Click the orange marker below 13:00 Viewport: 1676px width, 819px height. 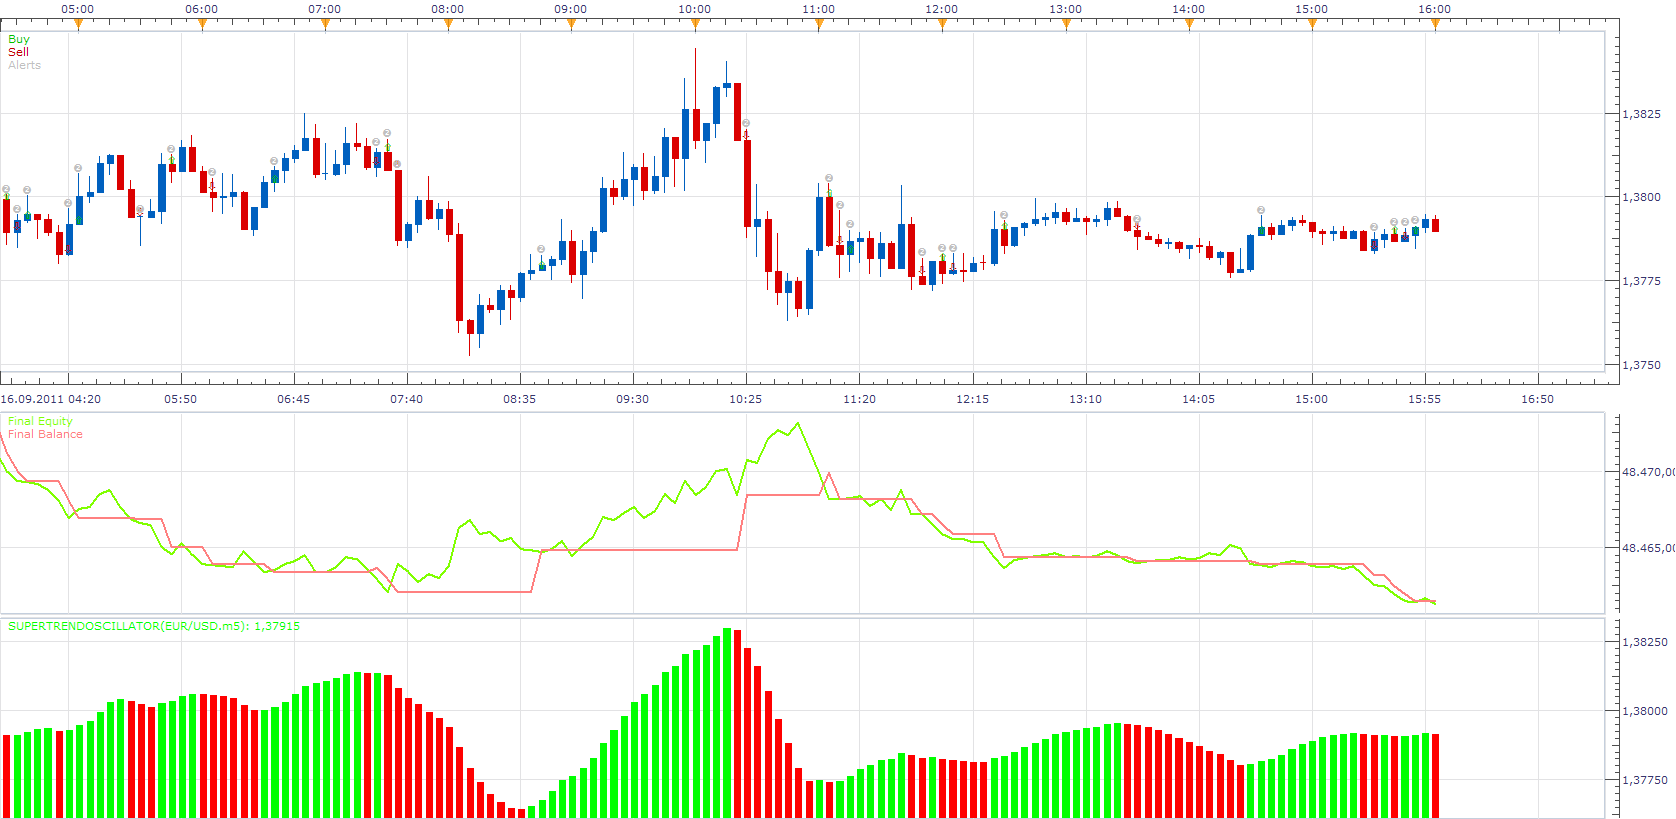(1066, 25)
